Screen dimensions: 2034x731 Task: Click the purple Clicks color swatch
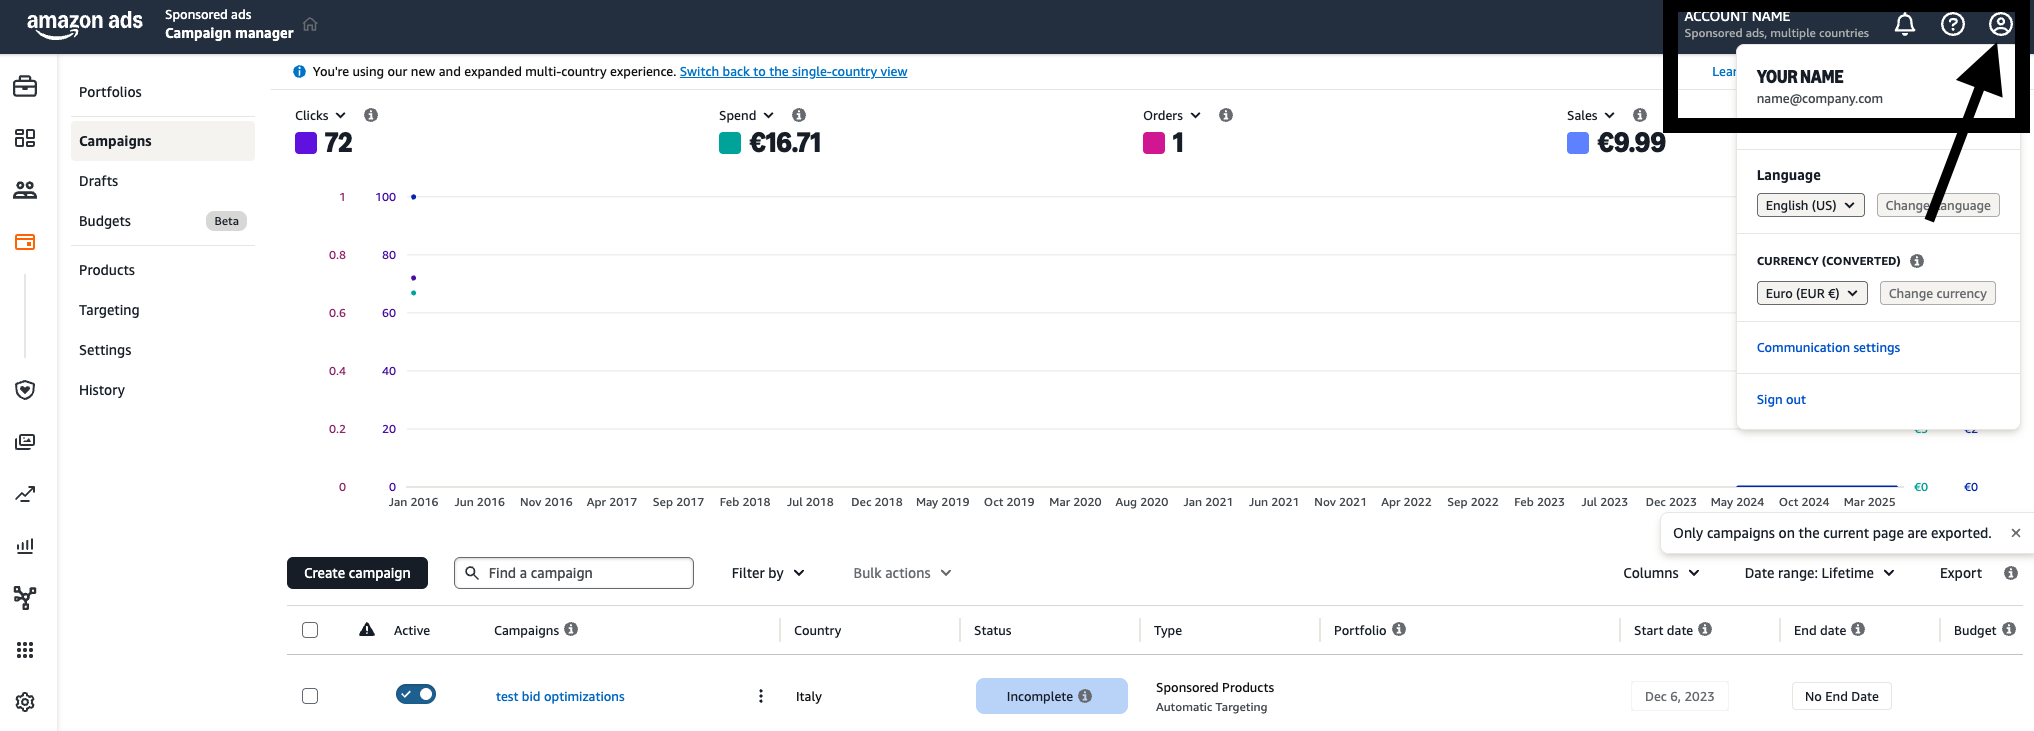click(306, 143)
